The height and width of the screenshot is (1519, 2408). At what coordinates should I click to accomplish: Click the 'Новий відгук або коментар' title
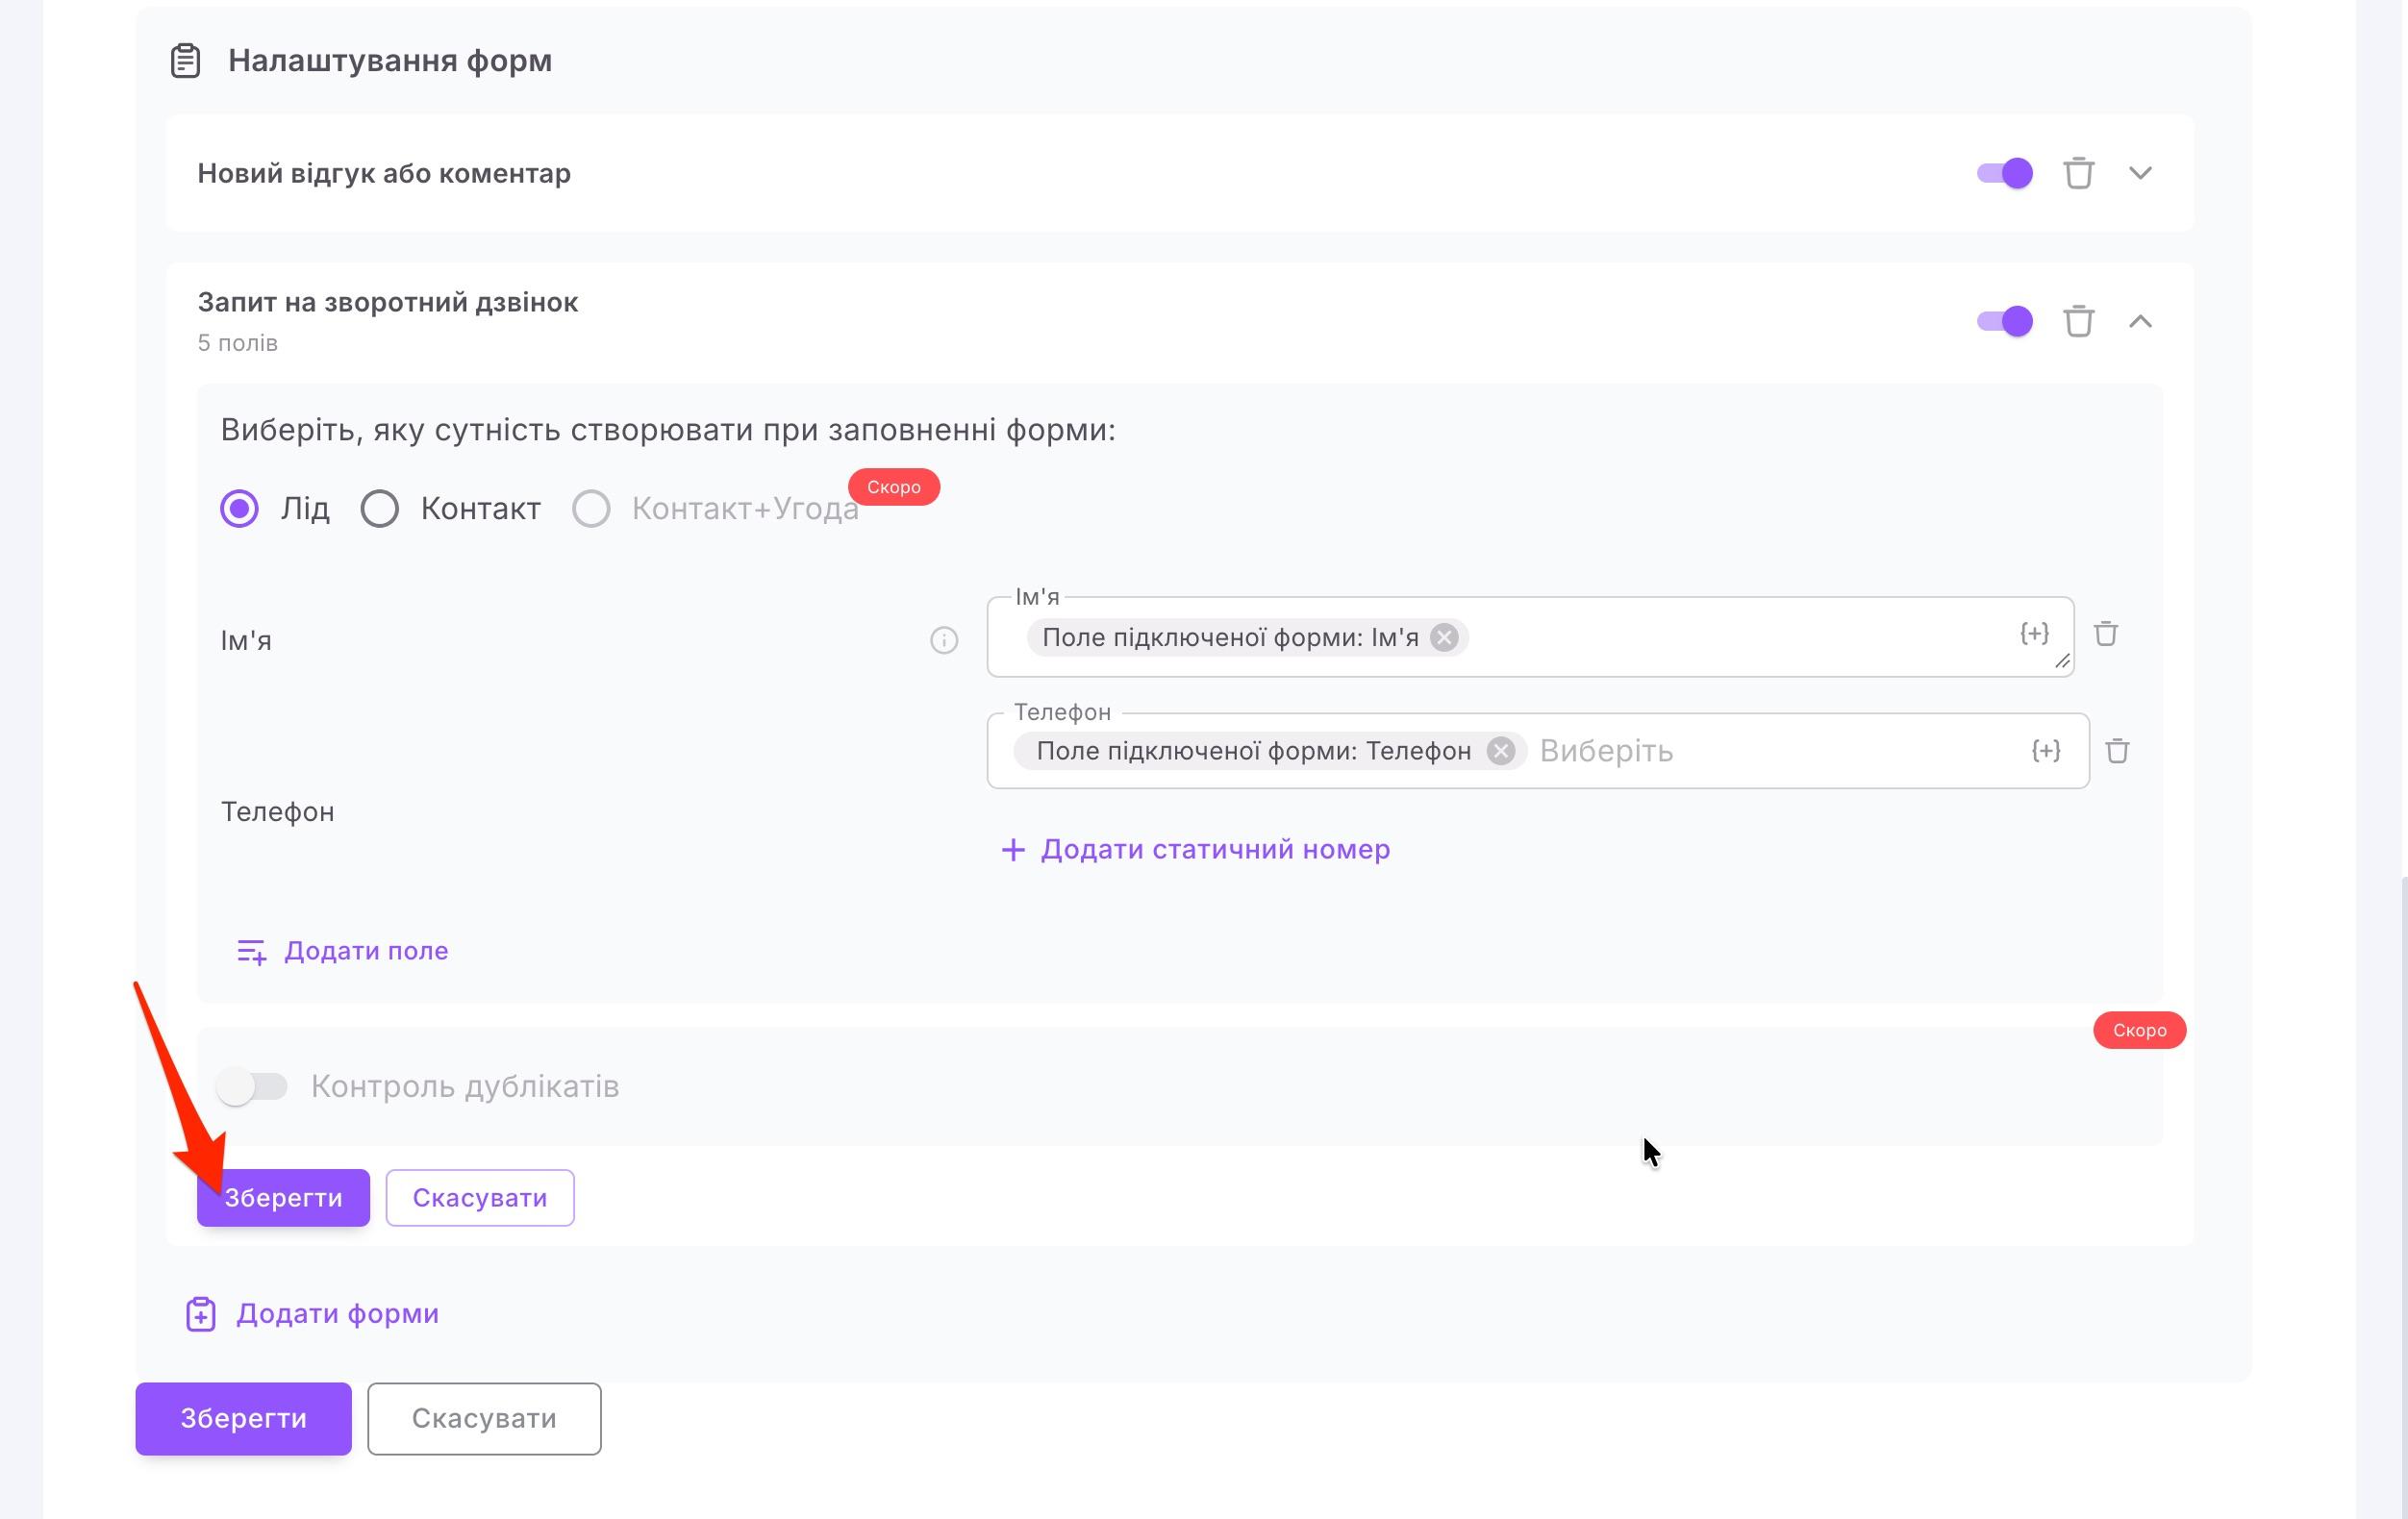coord(384,173)
